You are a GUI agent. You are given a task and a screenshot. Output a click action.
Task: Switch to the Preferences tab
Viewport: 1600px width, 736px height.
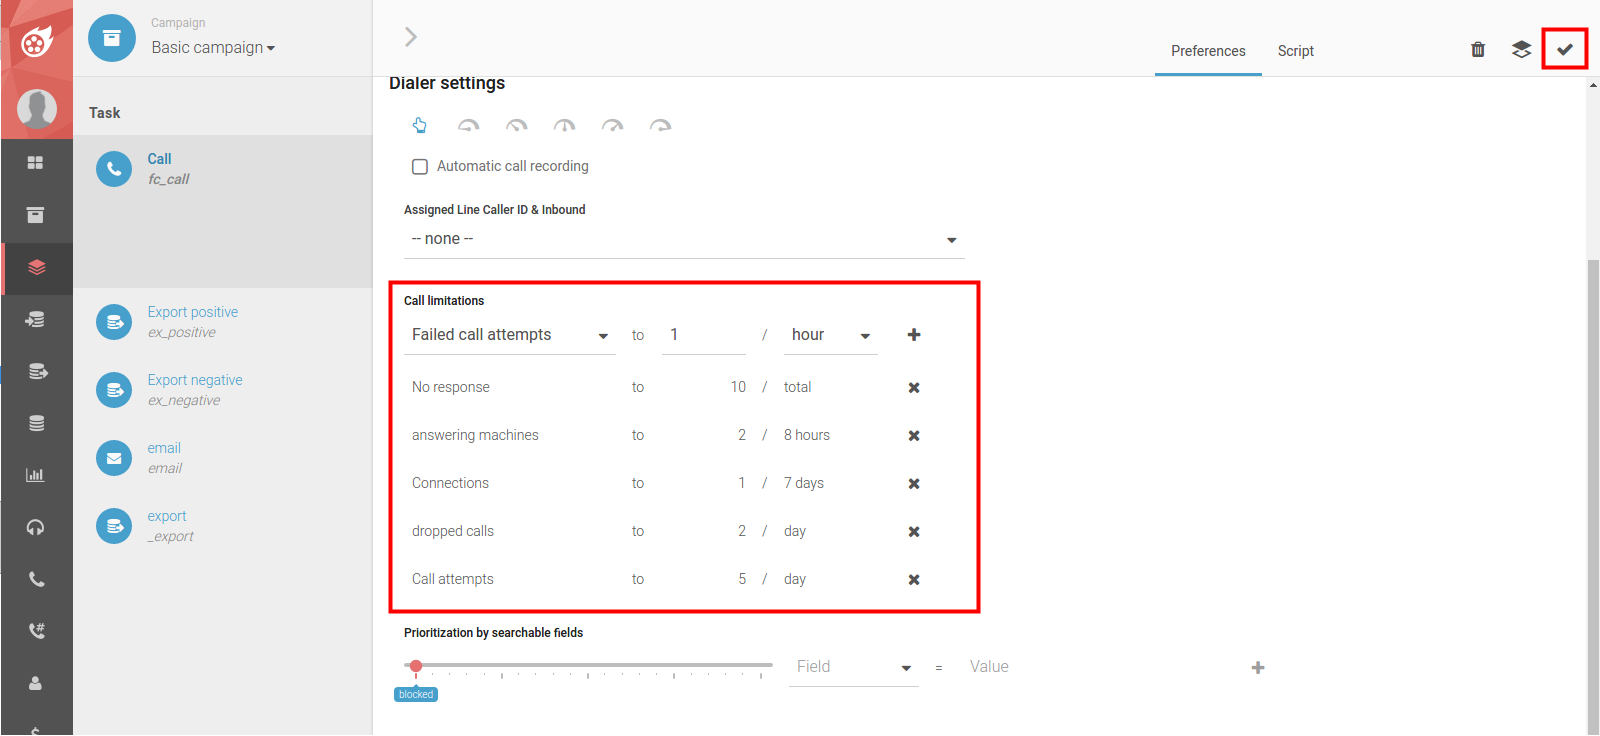[1208, 51]
